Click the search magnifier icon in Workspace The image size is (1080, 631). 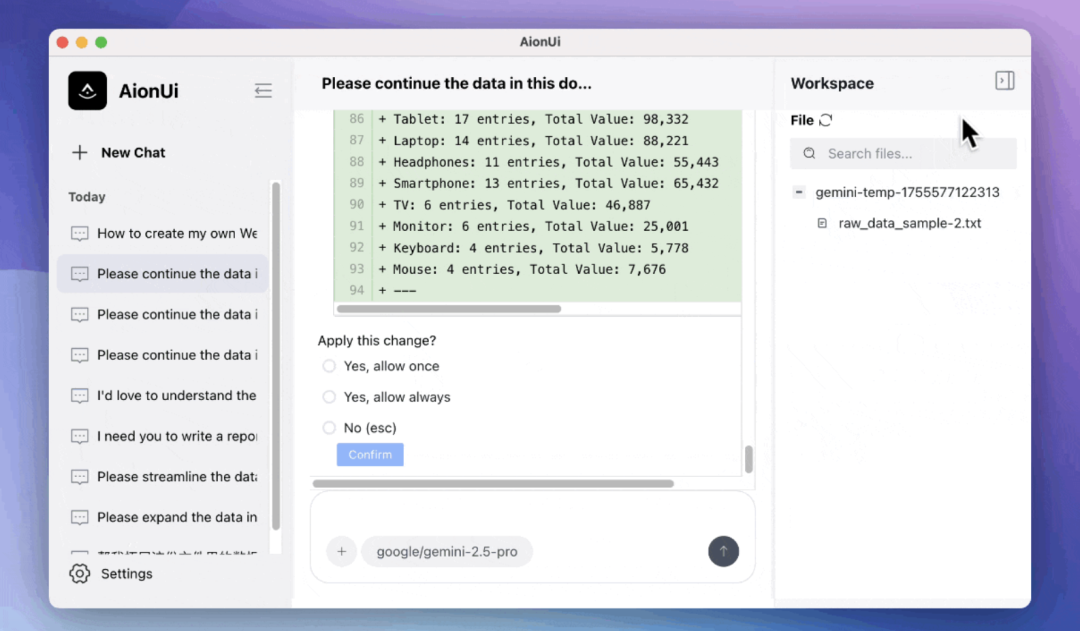click(x=809, y=153)
